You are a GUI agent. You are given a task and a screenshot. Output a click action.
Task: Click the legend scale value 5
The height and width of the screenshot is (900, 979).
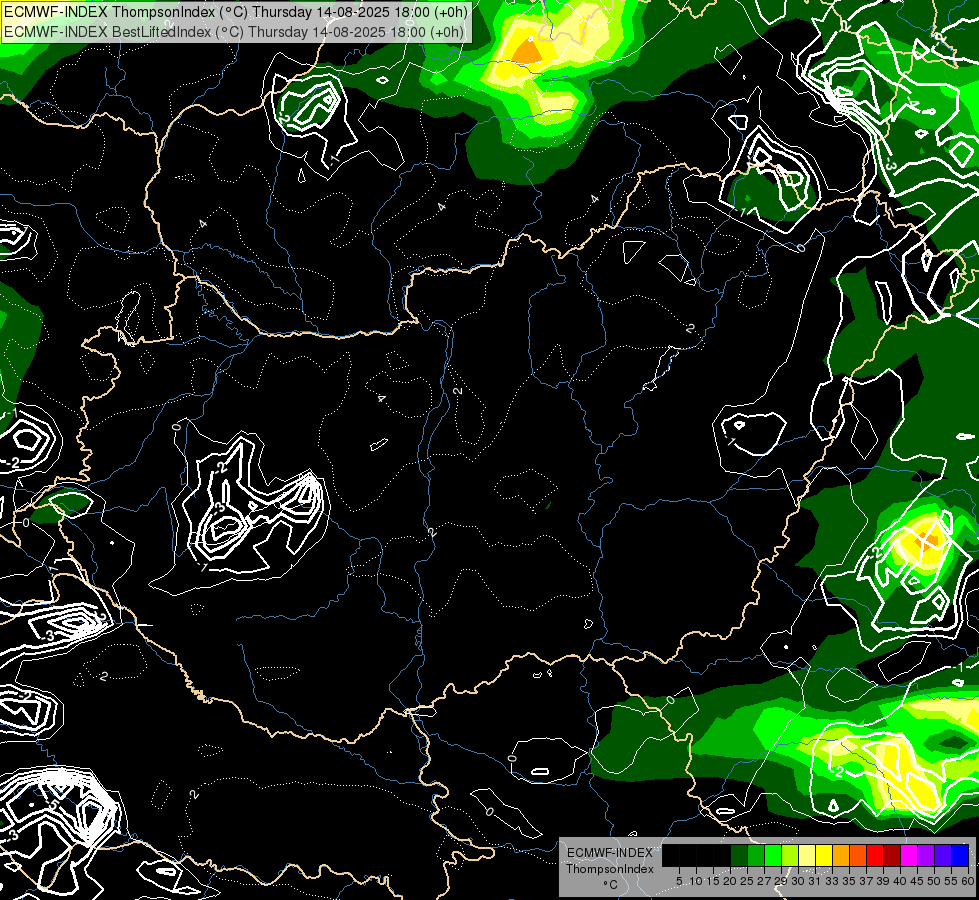click(x=679, y=881)
